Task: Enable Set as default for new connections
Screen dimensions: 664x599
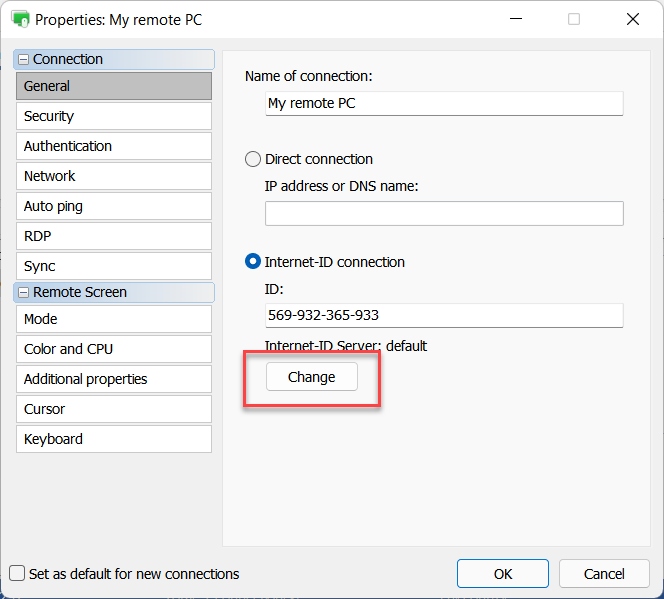Action: tap(17, 574)
